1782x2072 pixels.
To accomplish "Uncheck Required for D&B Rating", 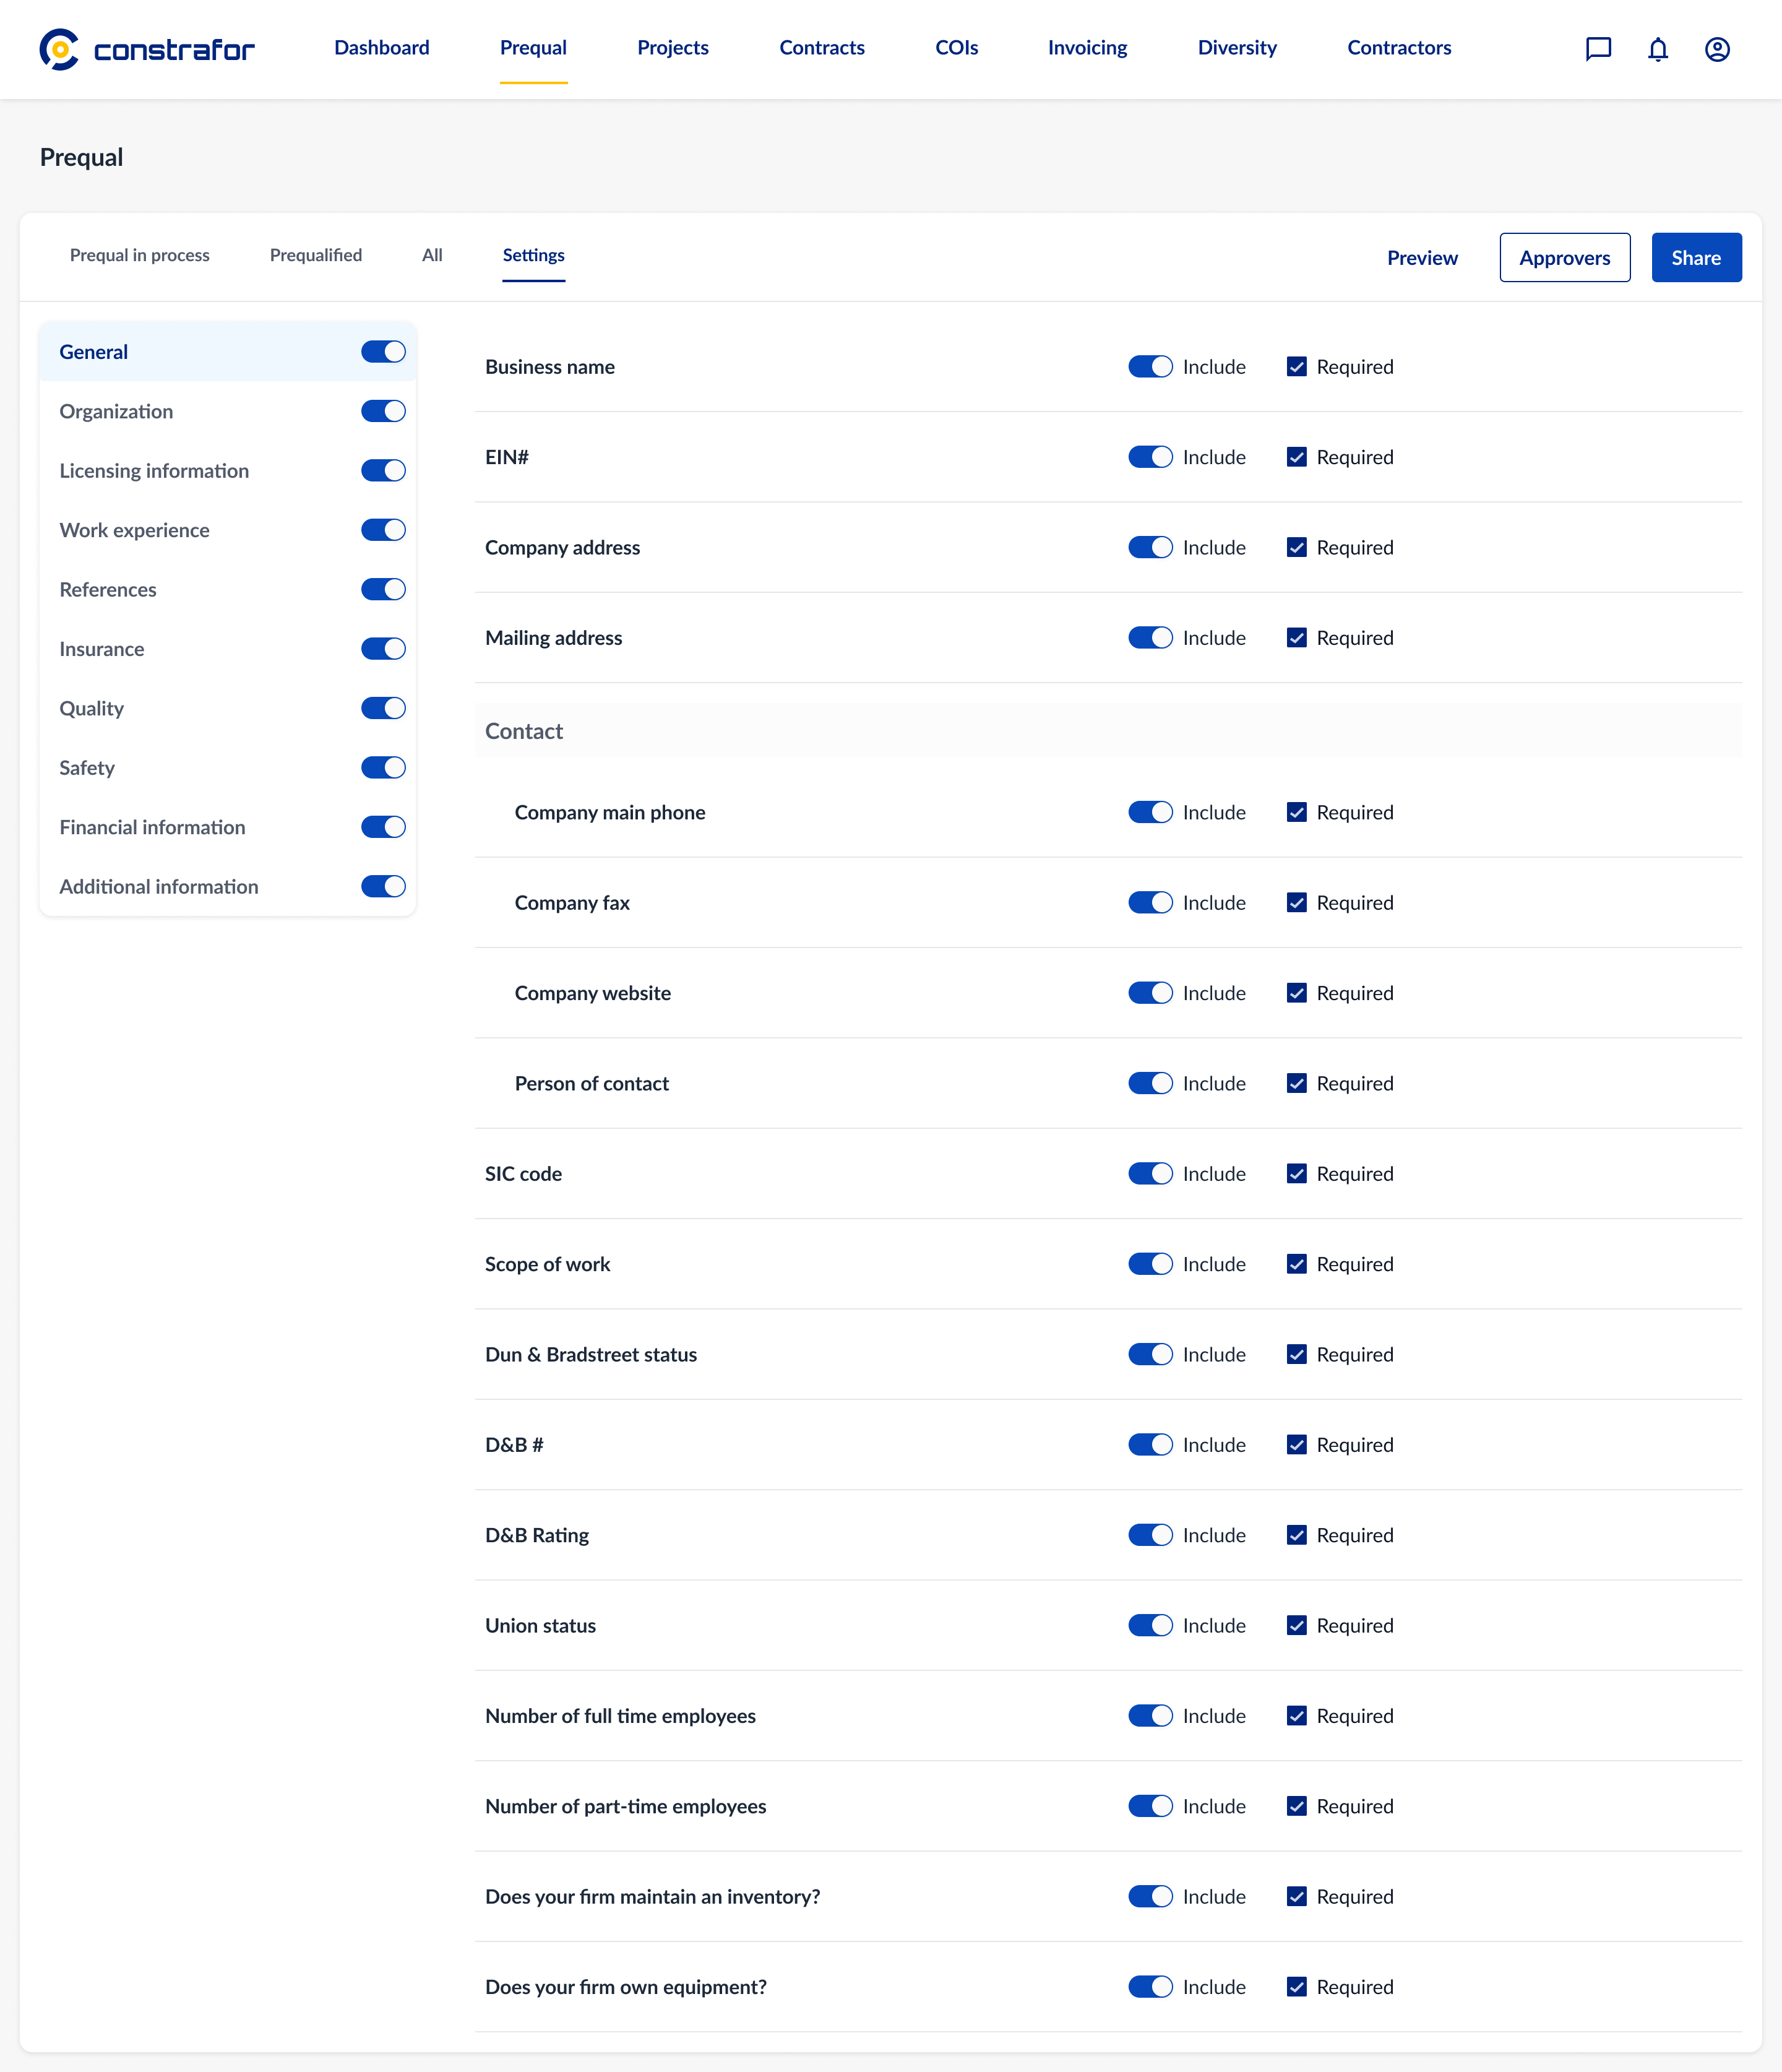I will pos(1296,1536).
